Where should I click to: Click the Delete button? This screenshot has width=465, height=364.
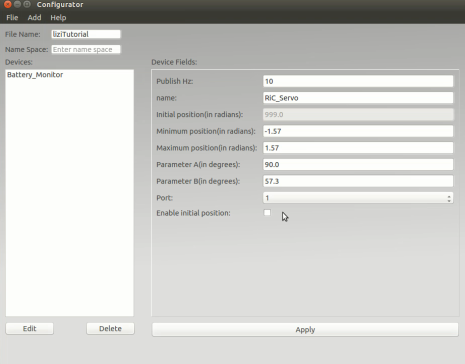pos(110,328)
